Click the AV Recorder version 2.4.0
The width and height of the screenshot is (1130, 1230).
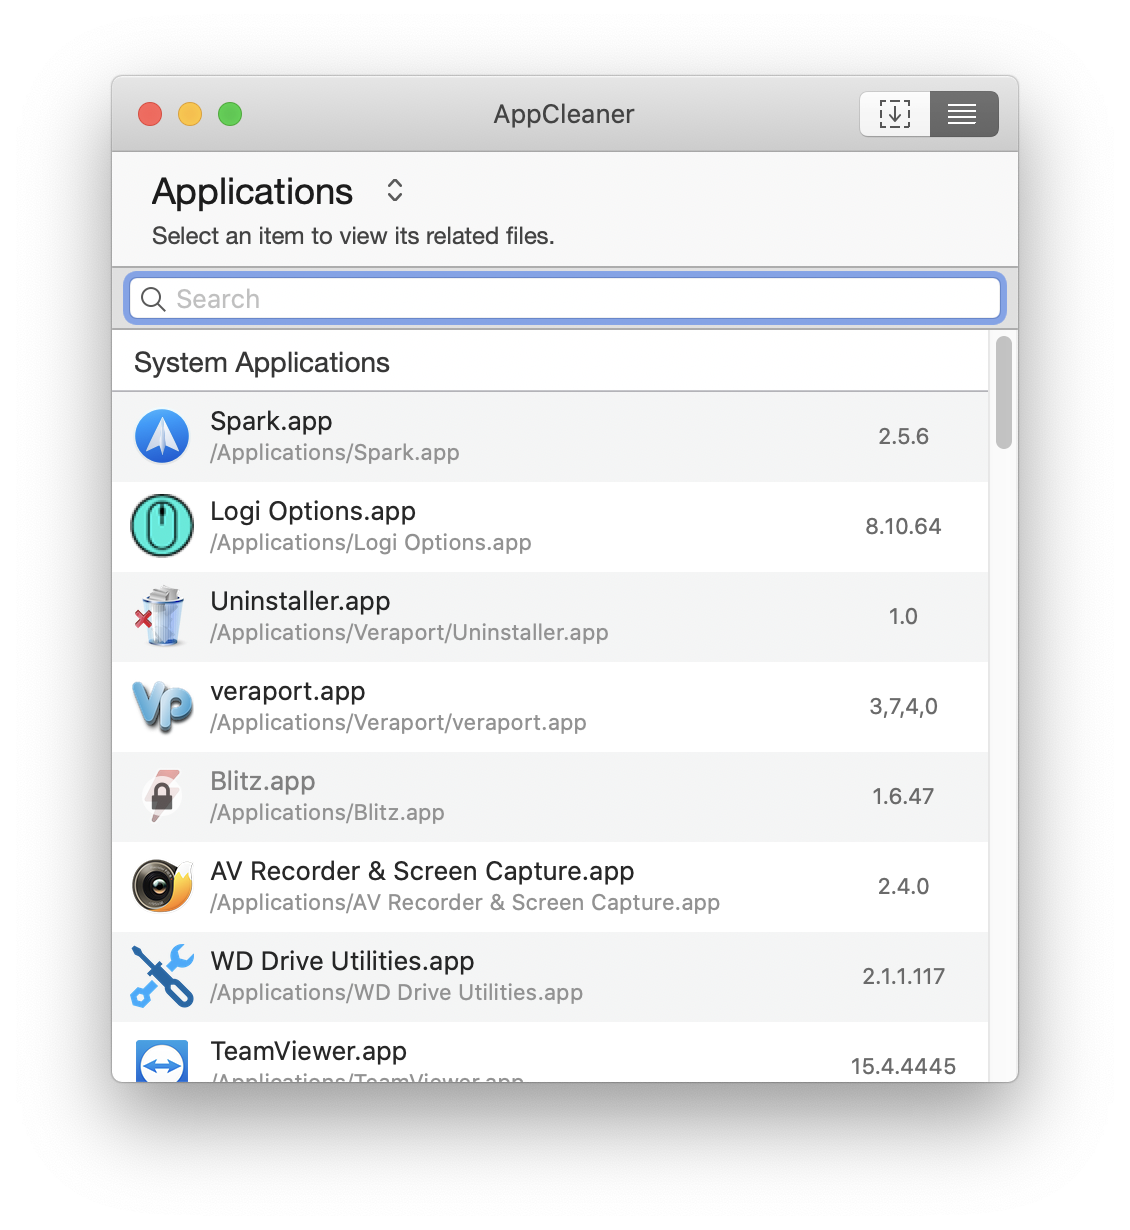904,886
